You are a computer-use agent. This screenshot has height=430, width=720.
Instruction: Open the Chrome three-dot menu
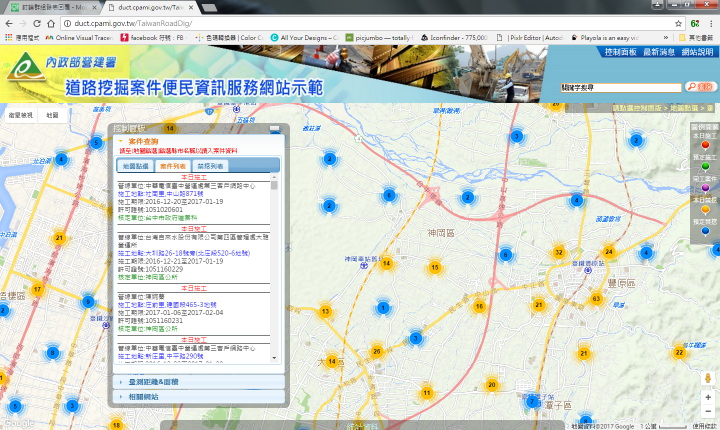point(712,23)
